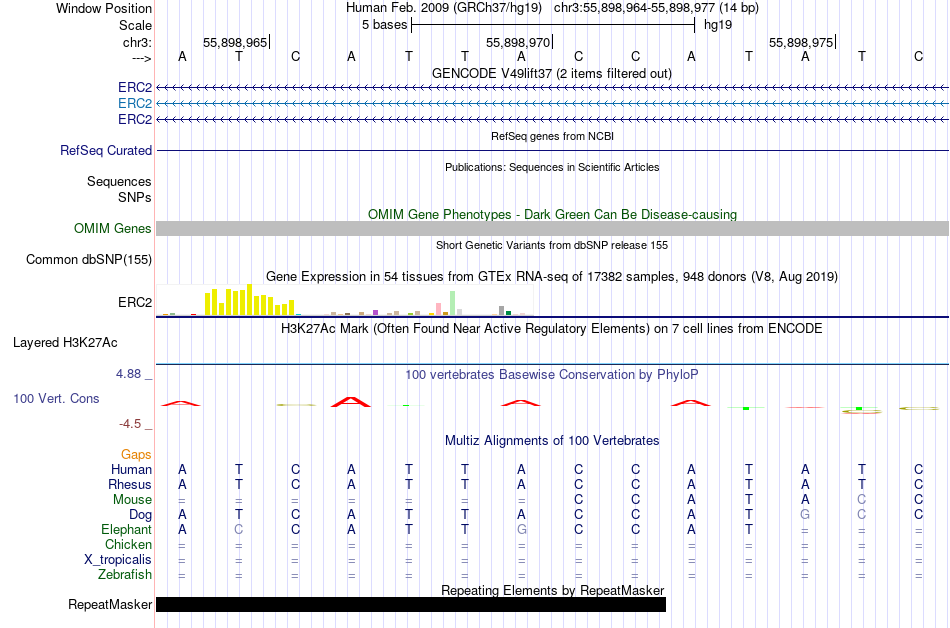Open the GENCODE V49lift37 track title
This screenshot has width=950, height=628.
552,74
